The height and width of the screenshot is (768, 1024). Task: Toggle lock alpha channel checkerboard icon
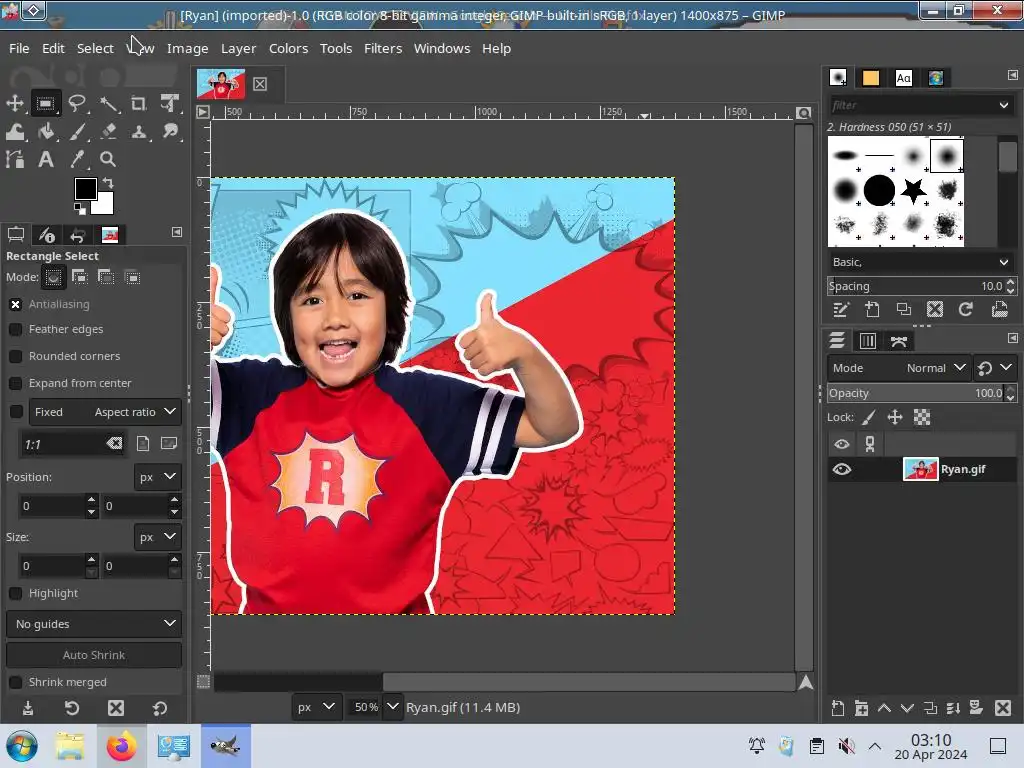(x=922, y=417)
